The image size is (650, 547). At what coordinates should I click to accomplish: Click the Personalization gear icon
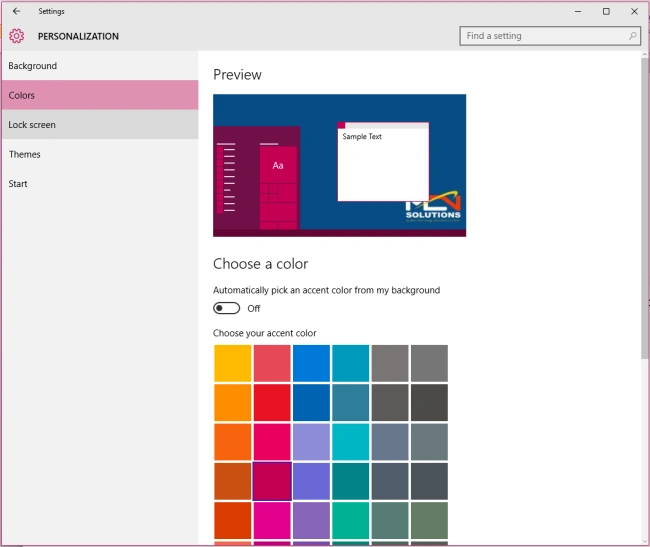(17, 36)
